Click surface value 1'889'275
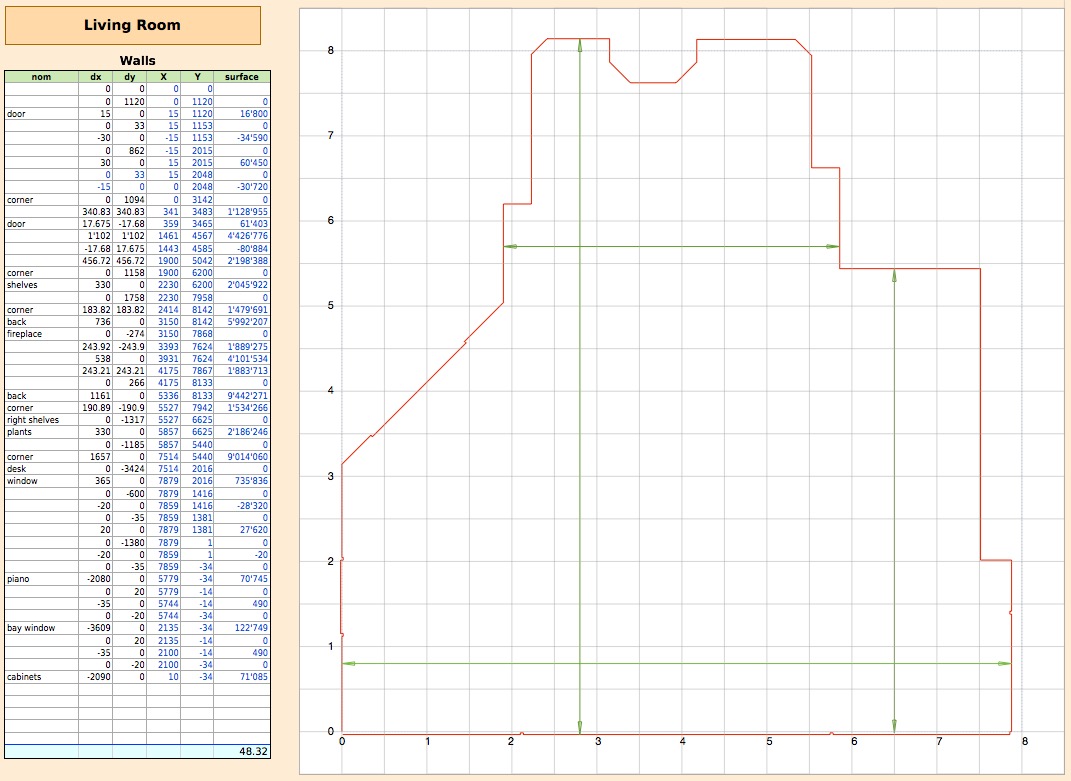The width and height of the screenshot is (1071, 781). click(x=248, y=346)
